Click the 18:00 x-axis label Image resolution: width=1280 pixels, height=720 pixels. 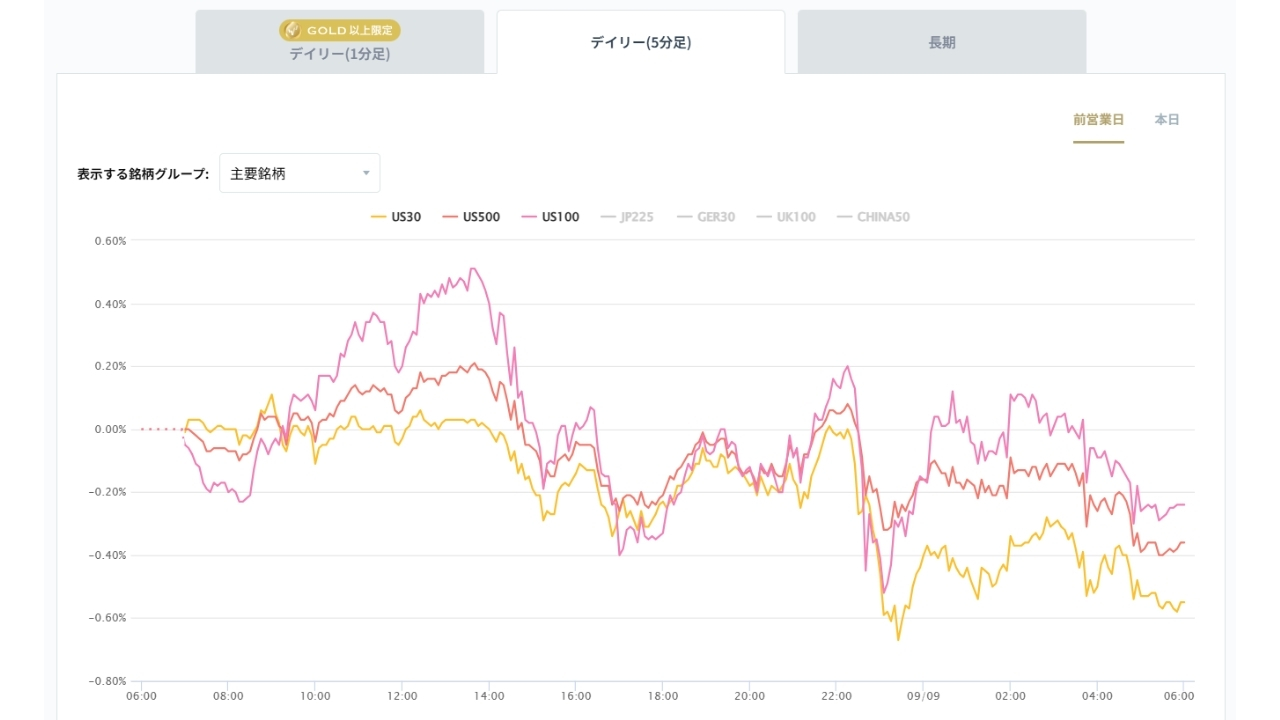tap(662, 696)
